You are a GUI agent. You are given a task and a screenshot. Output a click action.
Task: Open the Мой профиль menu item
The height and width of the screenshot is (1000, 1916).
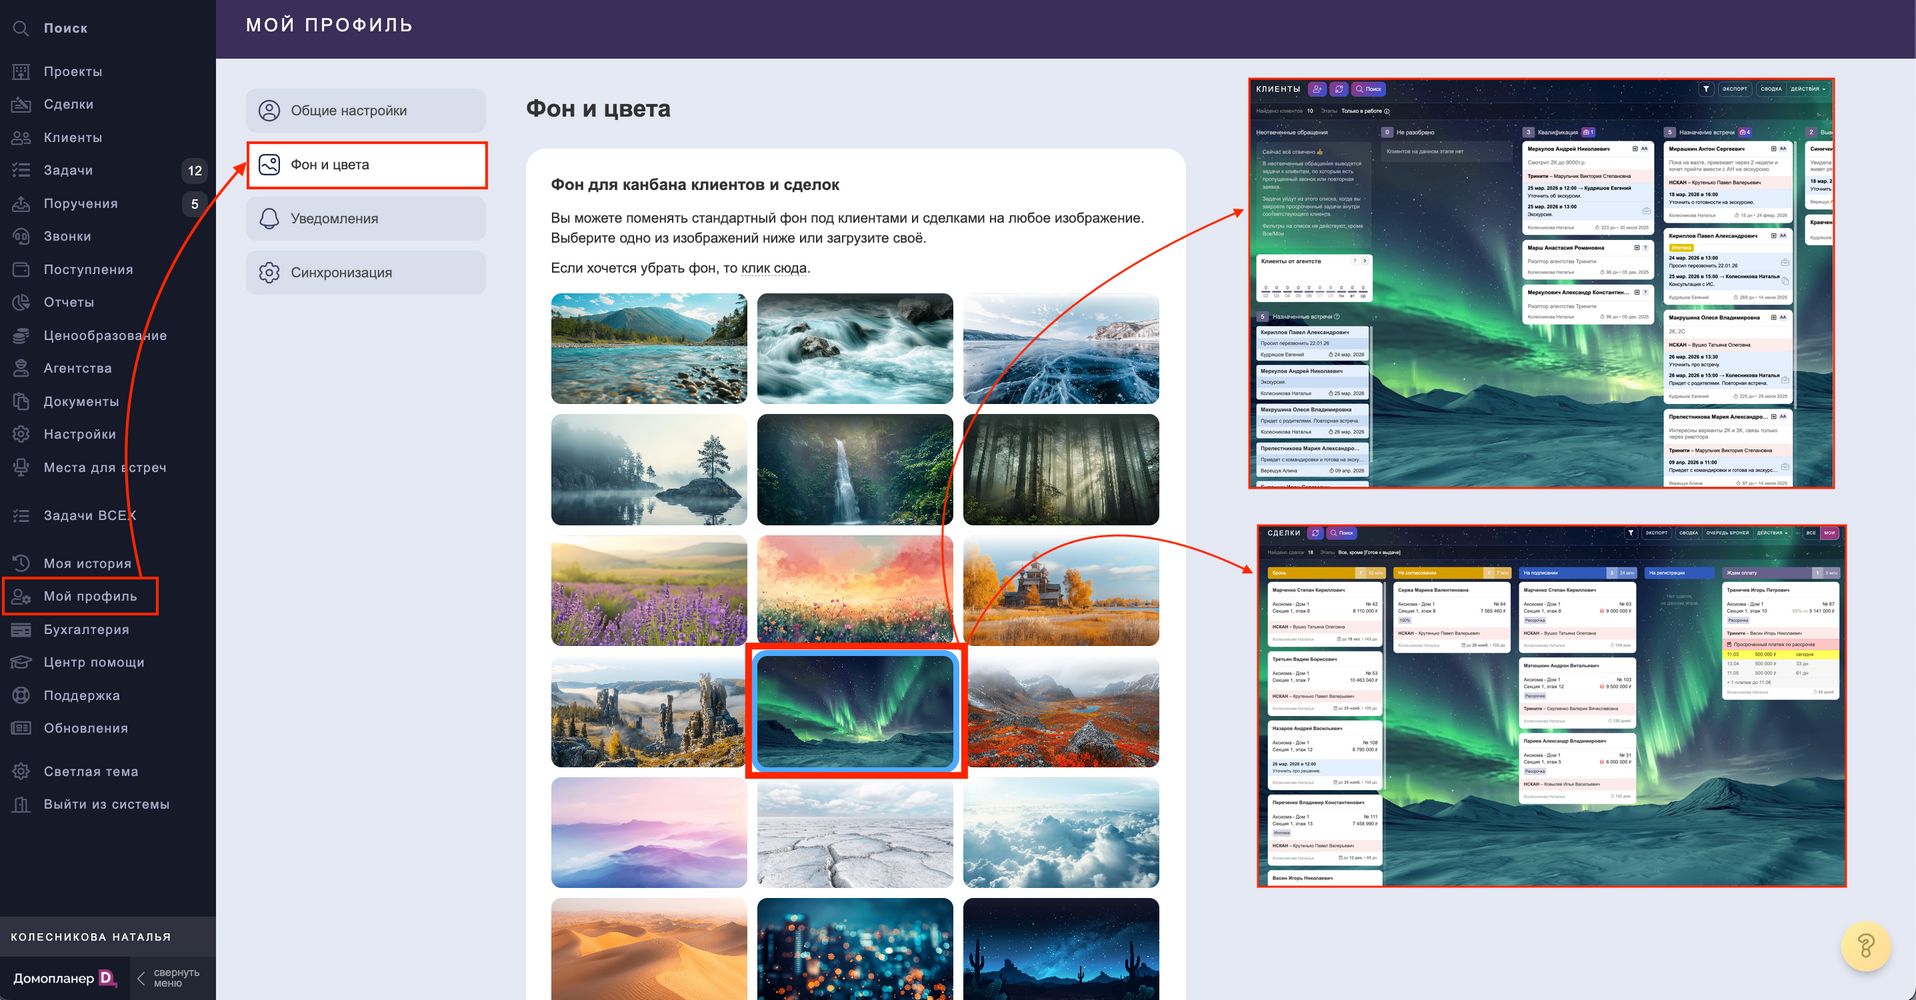pyautogui.click(x=90, y=596)
